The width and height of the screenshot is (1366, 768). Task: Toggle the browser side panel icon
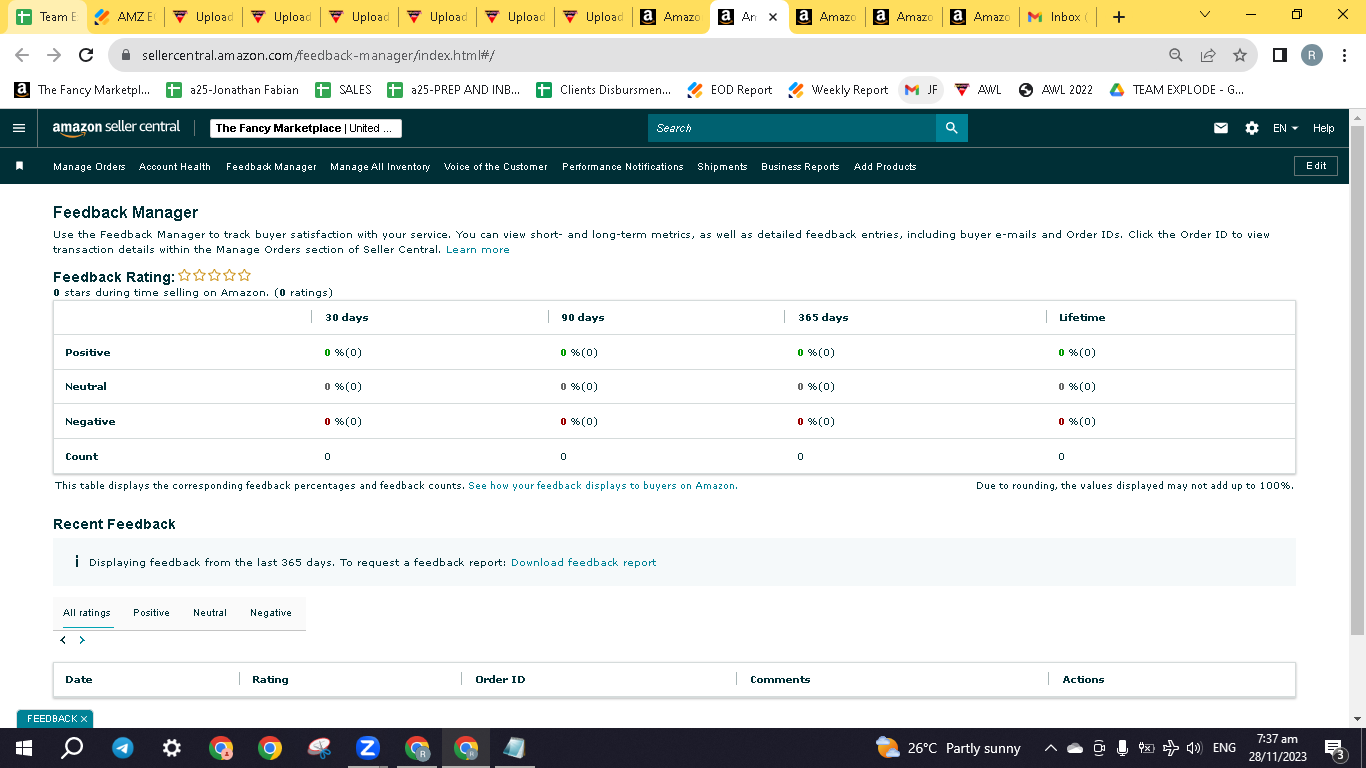click(x=1279, y=55)
